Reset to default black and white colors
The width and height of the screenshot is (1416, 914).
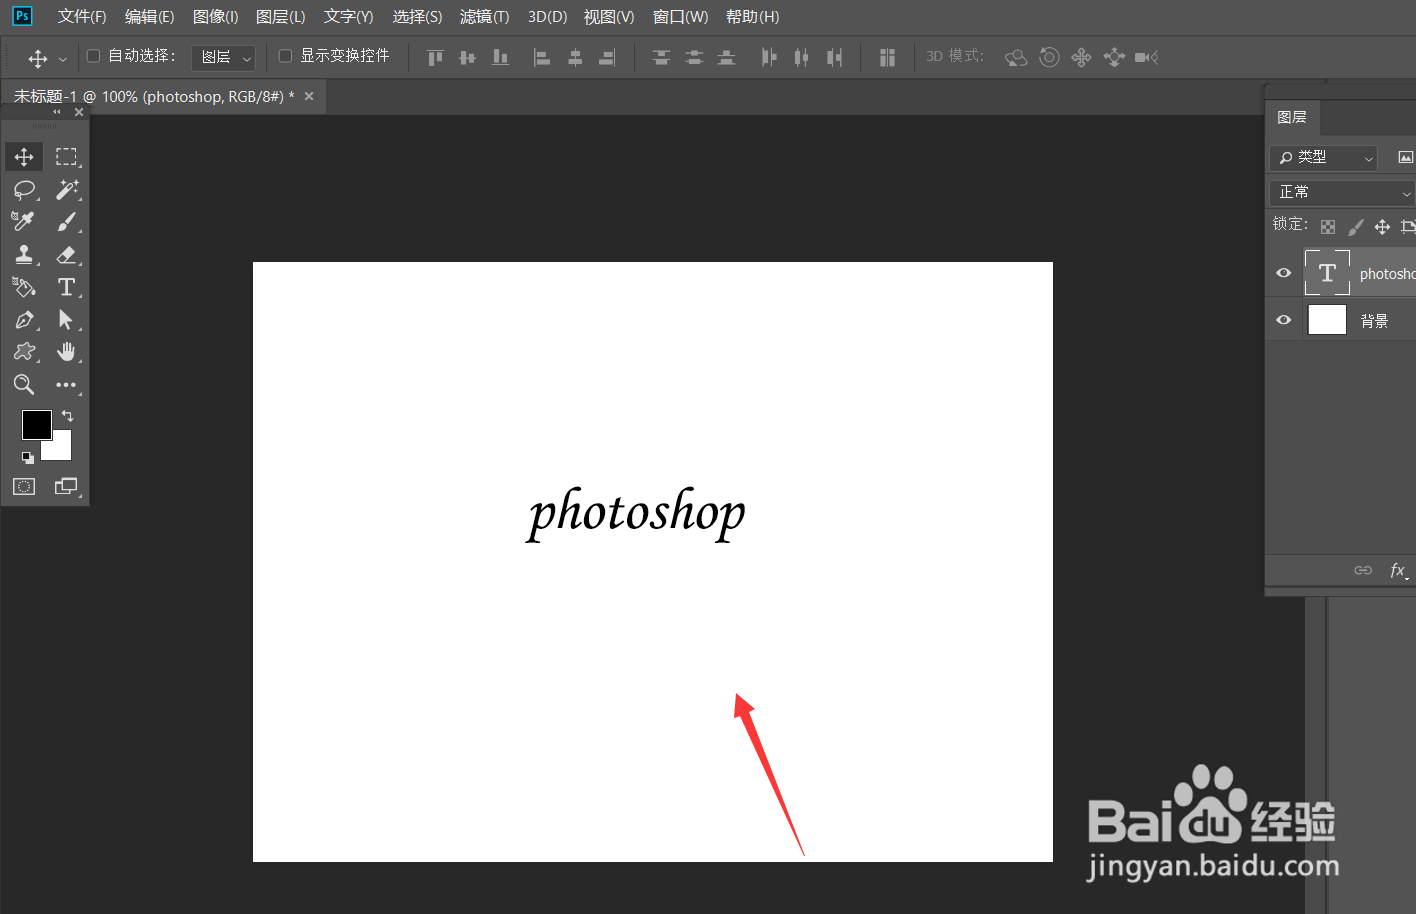click(28, 458)
